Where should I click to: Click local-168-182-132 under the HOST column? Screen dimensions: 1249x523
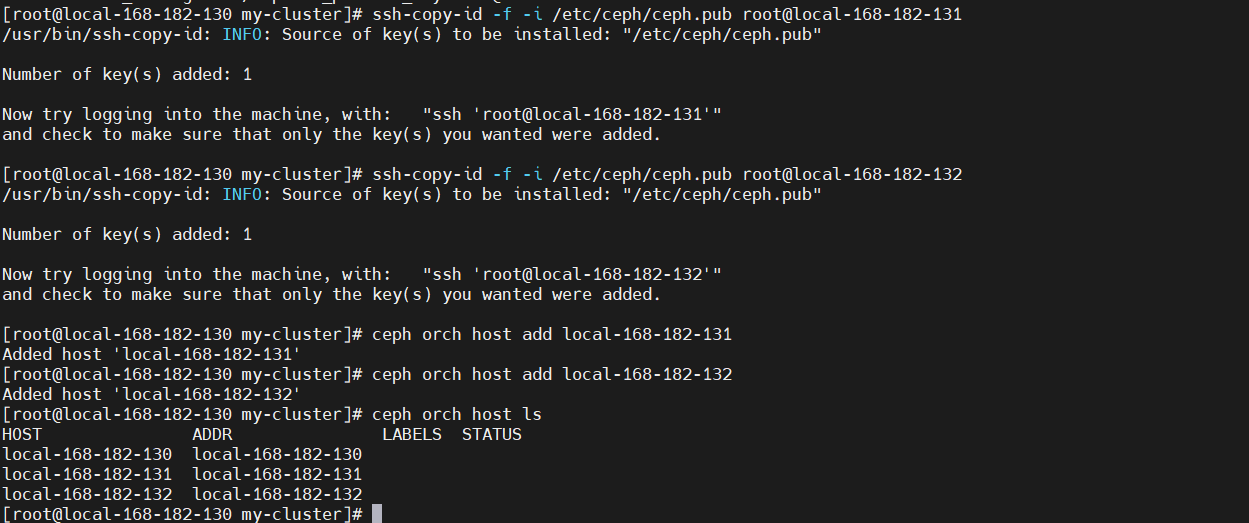click(87, 494)
